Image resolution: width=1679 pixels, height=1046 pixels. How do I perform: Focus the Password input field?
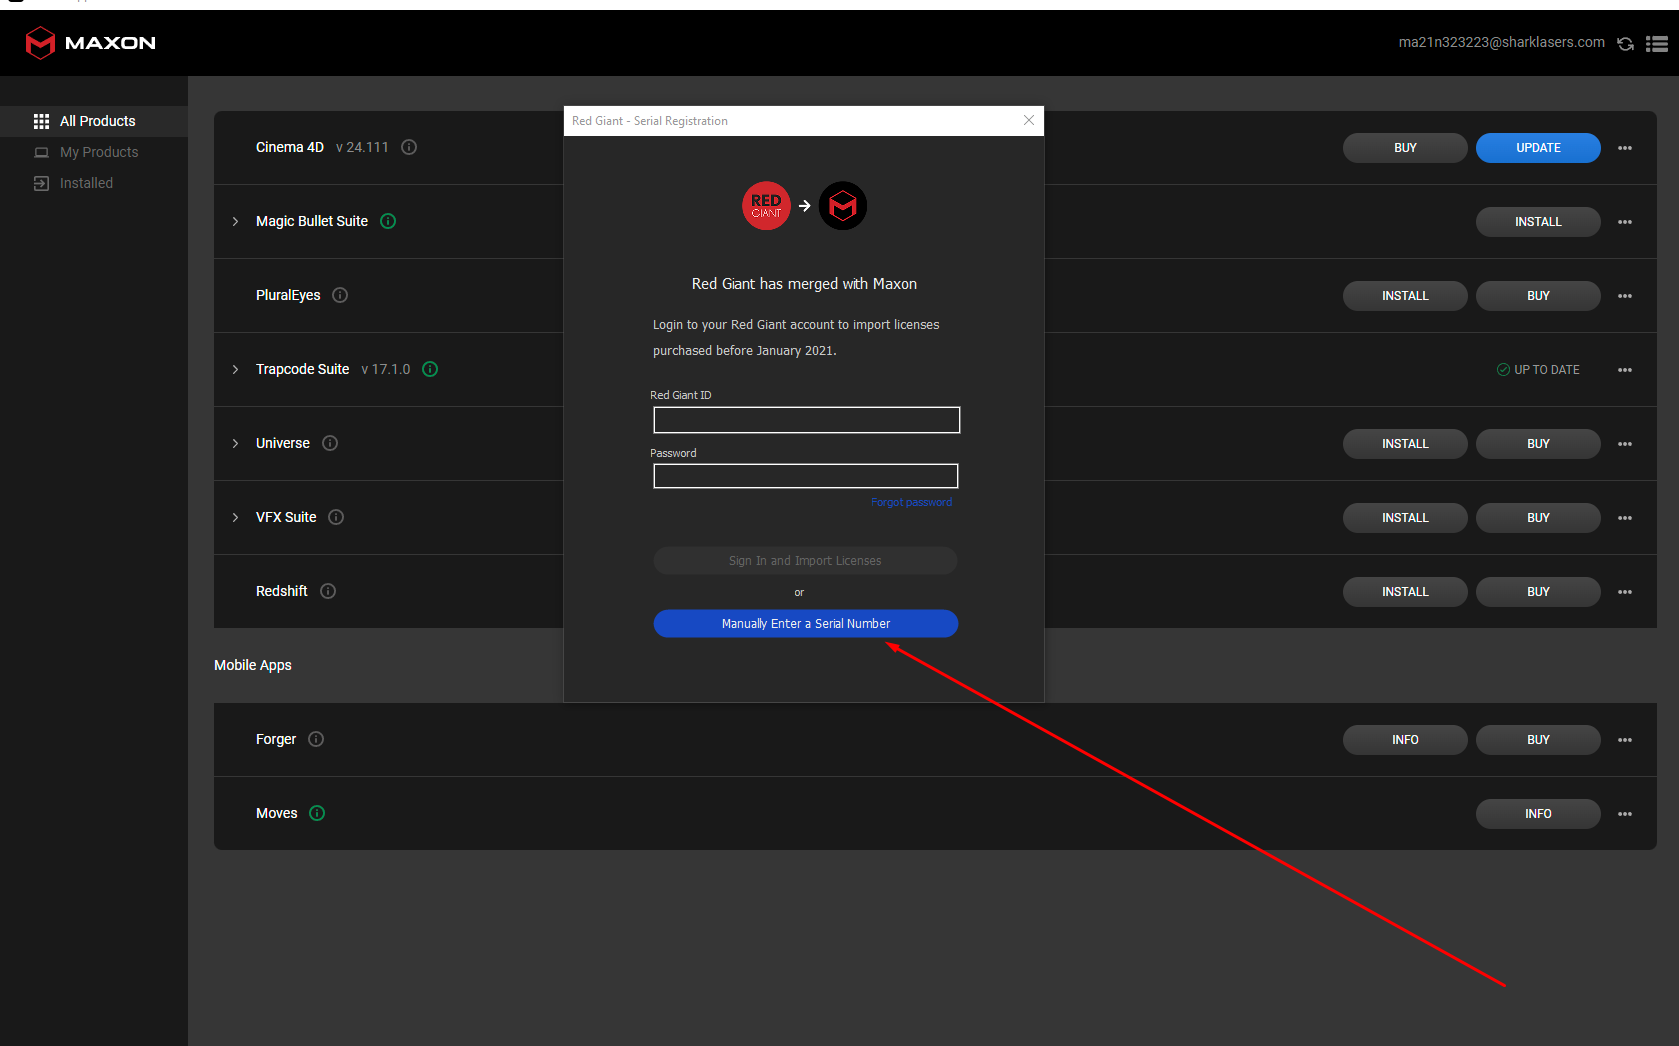806,476
